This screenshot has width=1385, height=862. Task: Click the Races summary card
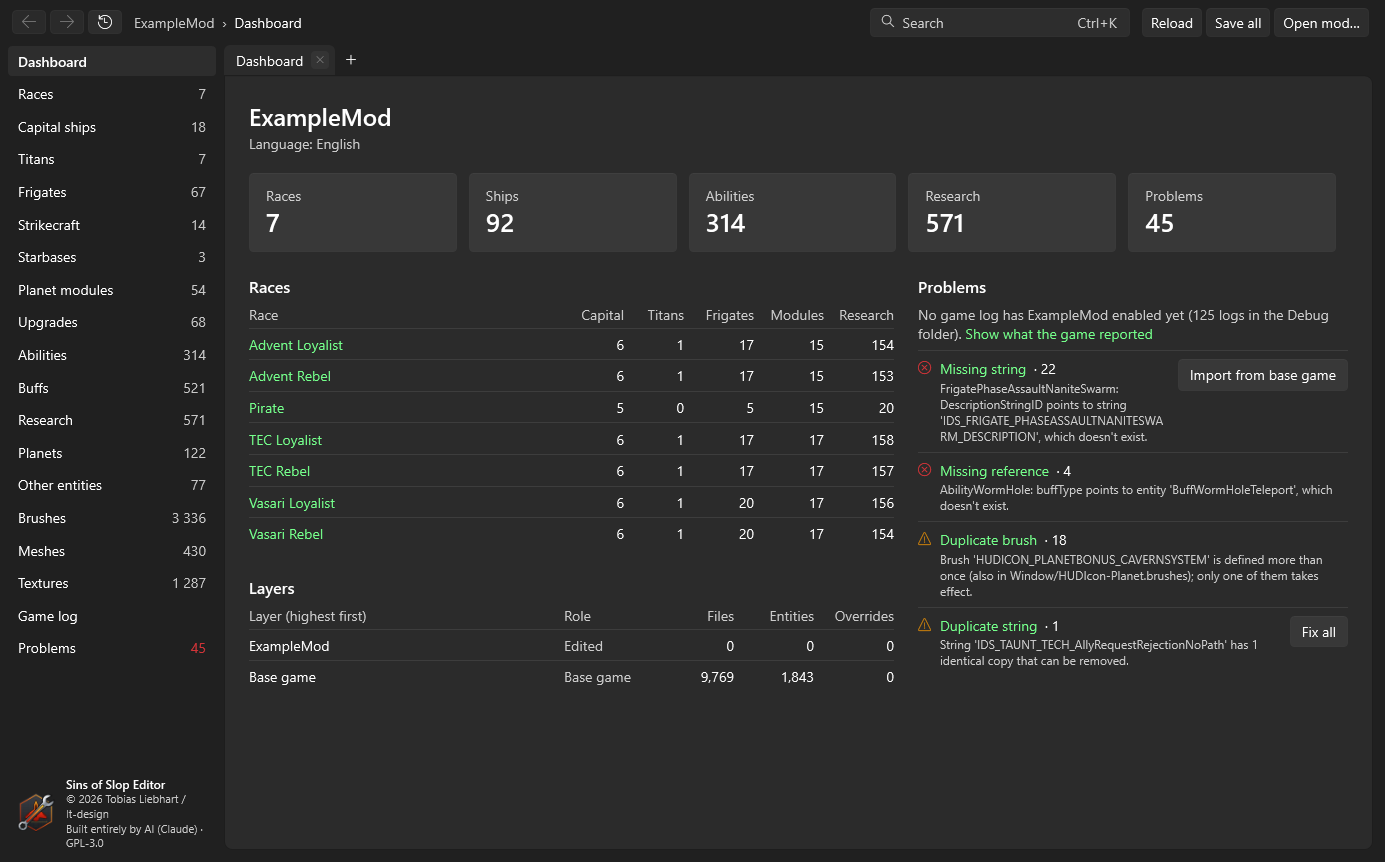tap(353, 212)
